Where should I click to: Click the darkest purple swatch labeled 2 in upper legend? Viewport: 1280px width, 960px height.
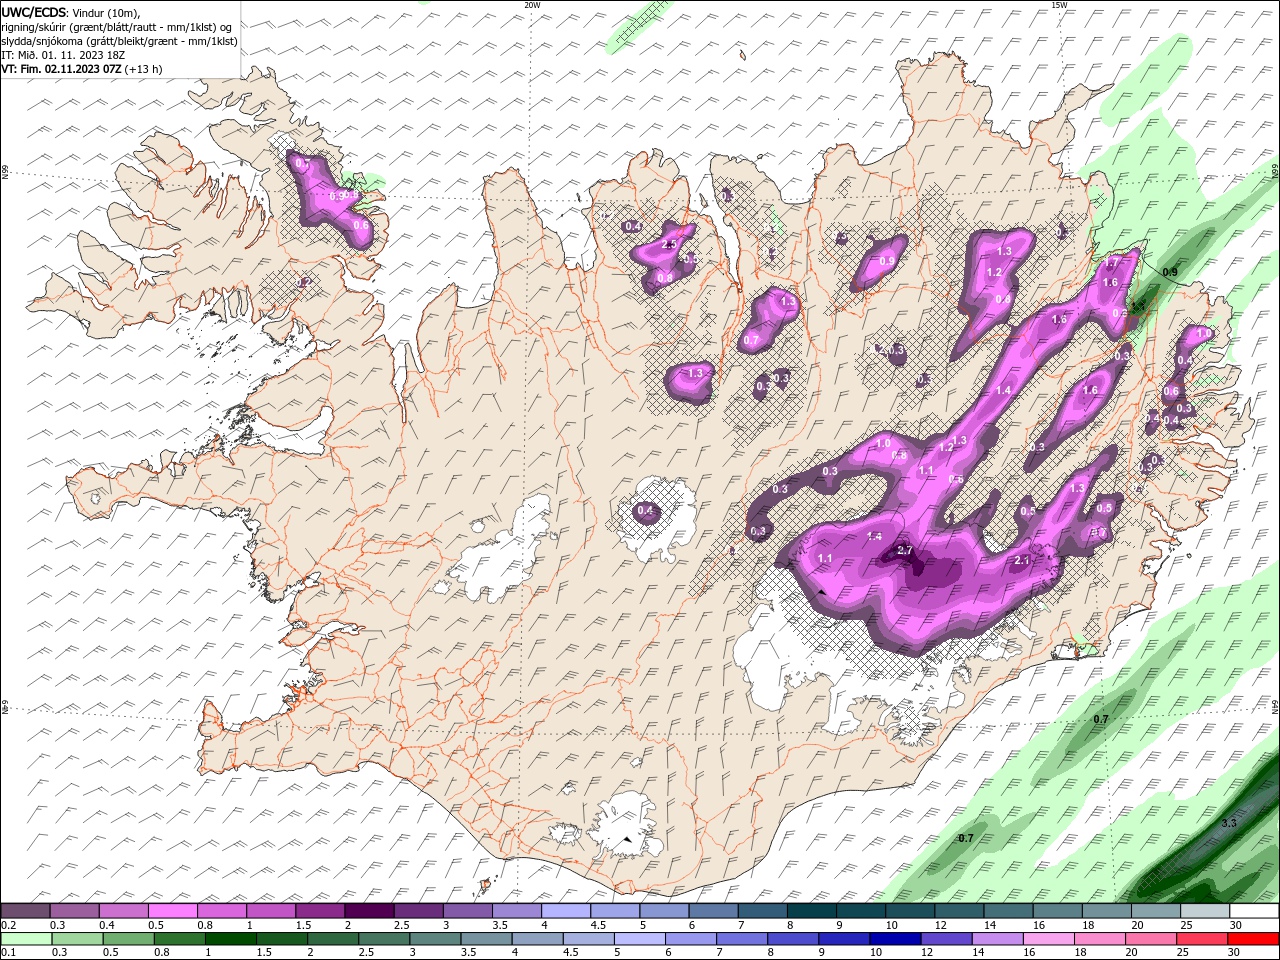(368, 911)
